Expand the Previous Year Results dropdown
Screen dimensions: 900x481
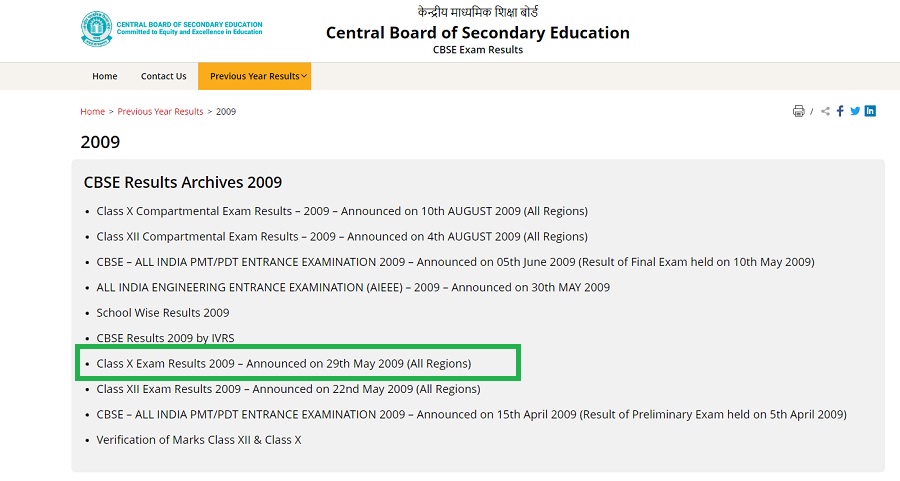pyautogui.click(x=254, y=76)
